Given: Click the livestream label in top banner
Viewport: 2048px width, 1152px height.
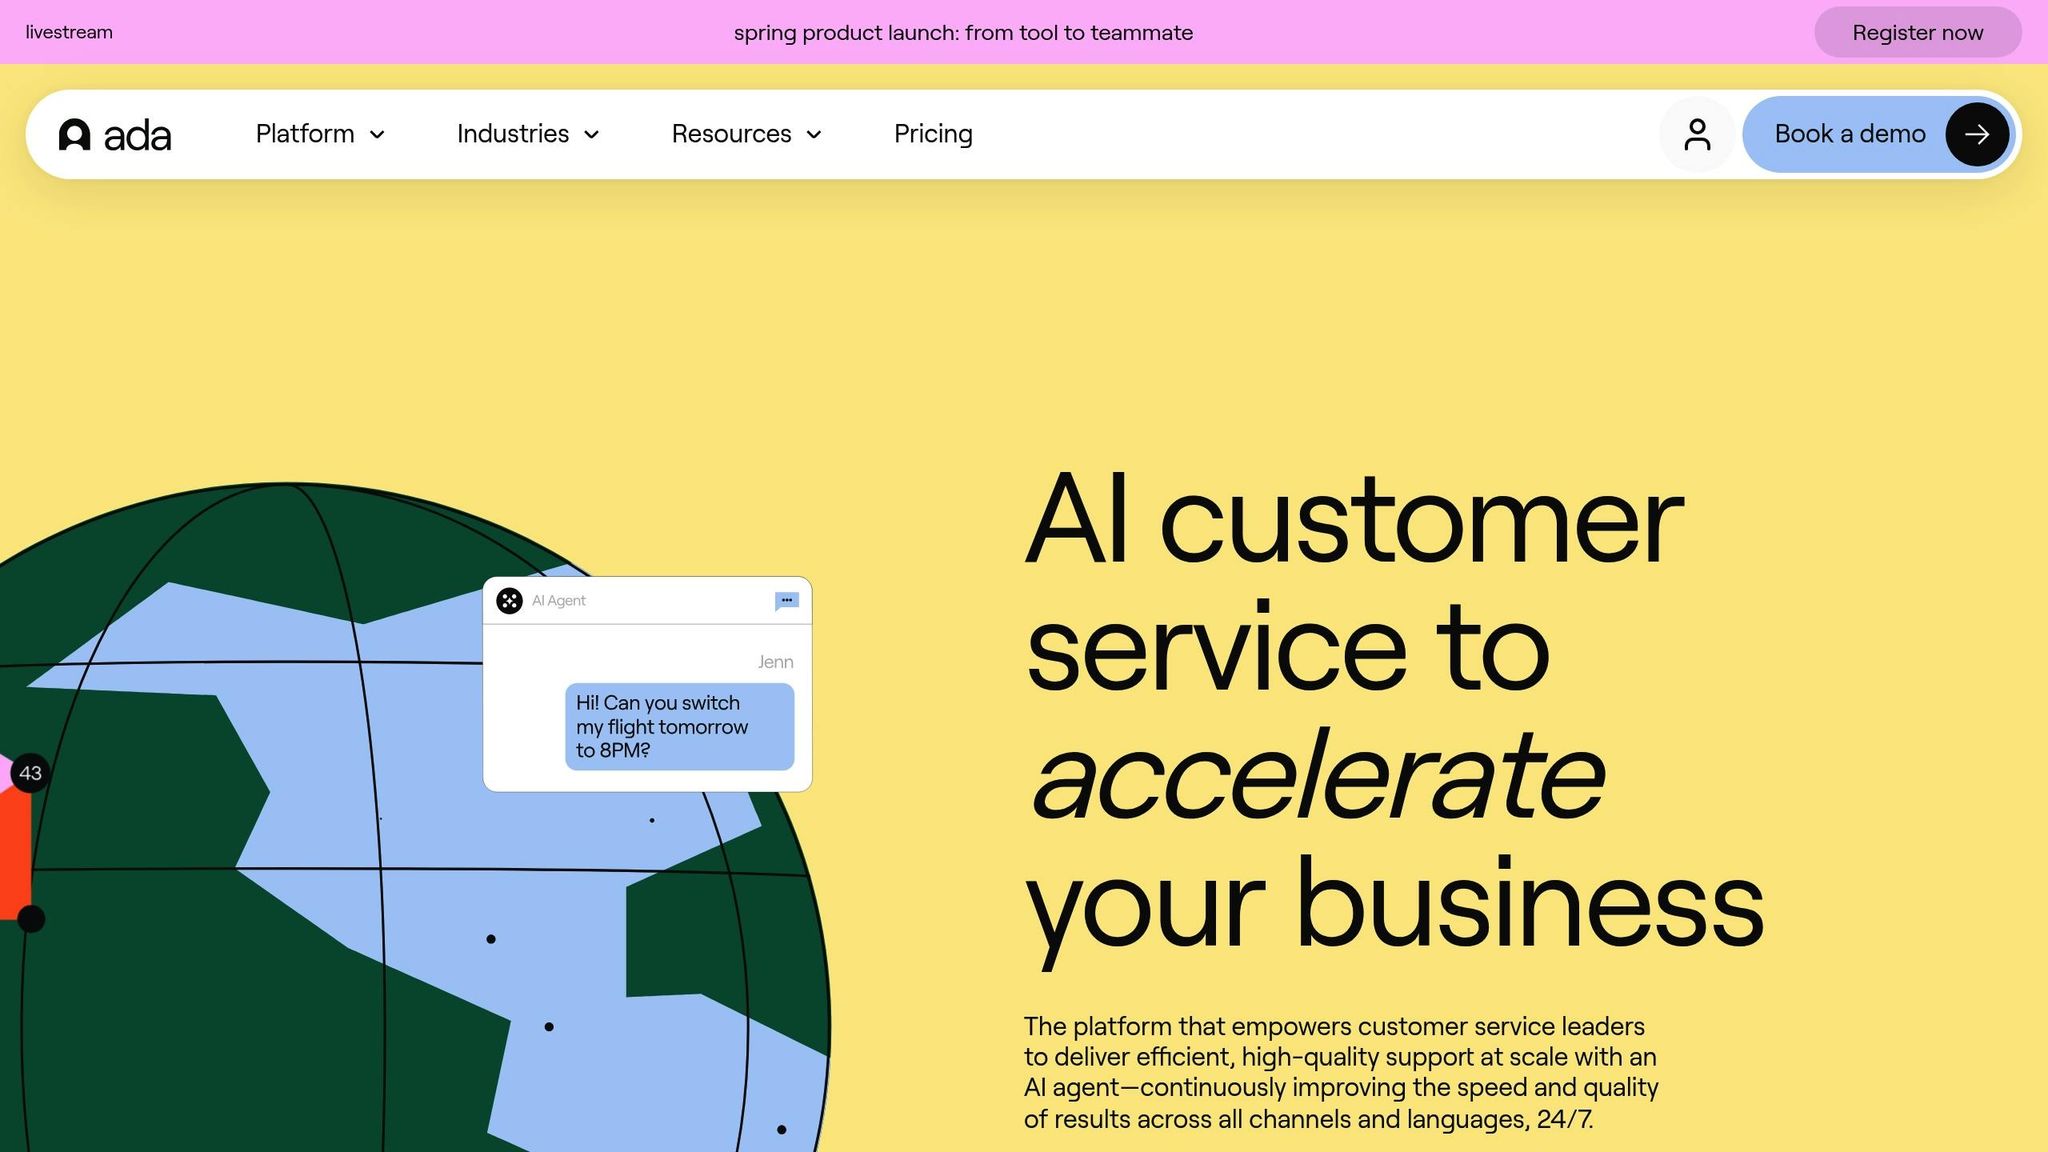Looking at the screenshot, I should coord(69,32).
